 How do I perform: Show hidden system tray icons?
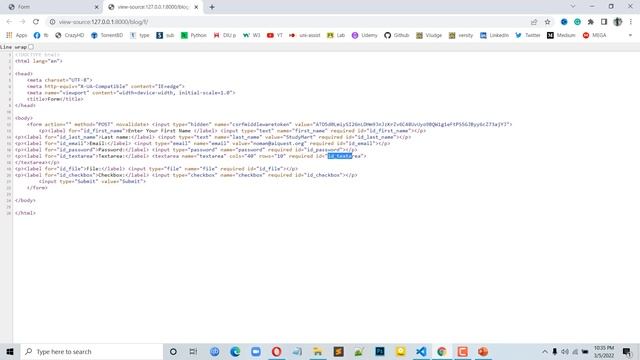point(544,351)
